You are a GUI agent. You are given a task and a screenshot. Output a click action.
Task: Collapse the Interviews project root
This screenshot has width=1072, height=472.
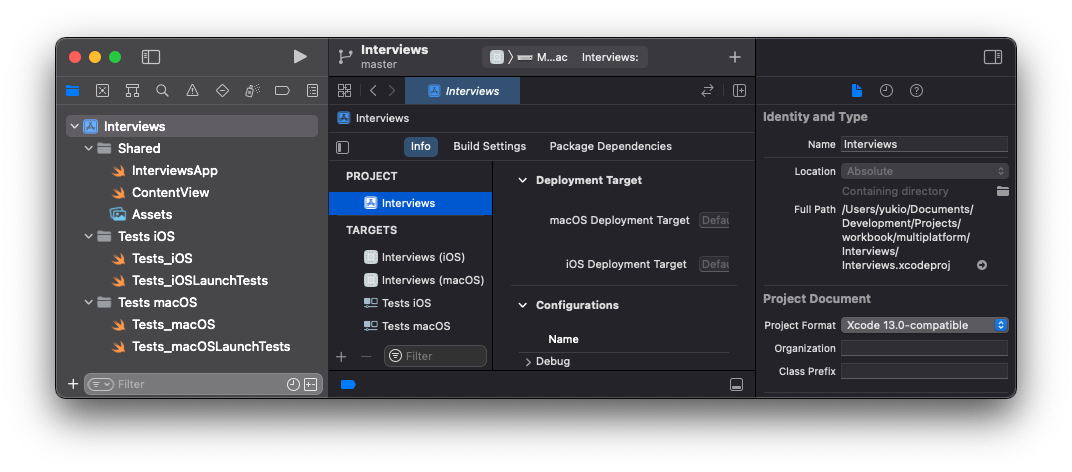[75, 127]
